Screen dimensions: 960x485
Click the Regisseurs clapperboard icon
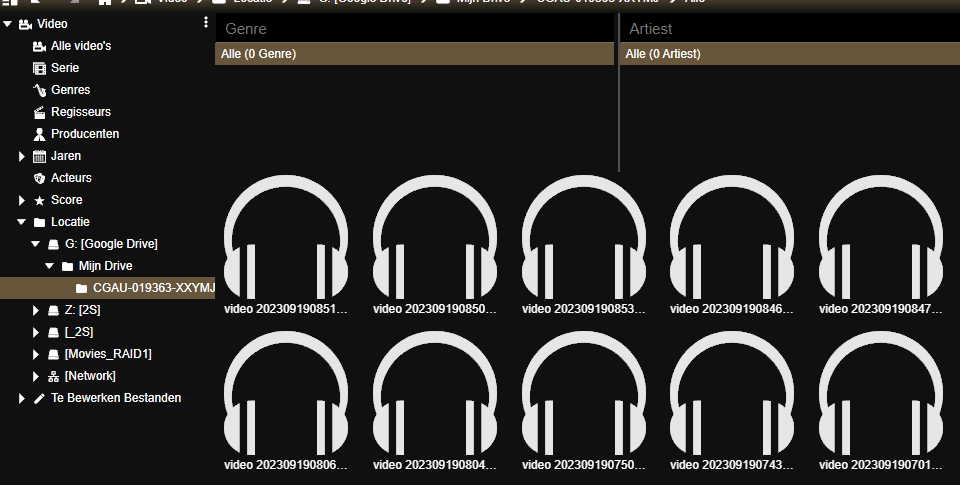[39, 113]
